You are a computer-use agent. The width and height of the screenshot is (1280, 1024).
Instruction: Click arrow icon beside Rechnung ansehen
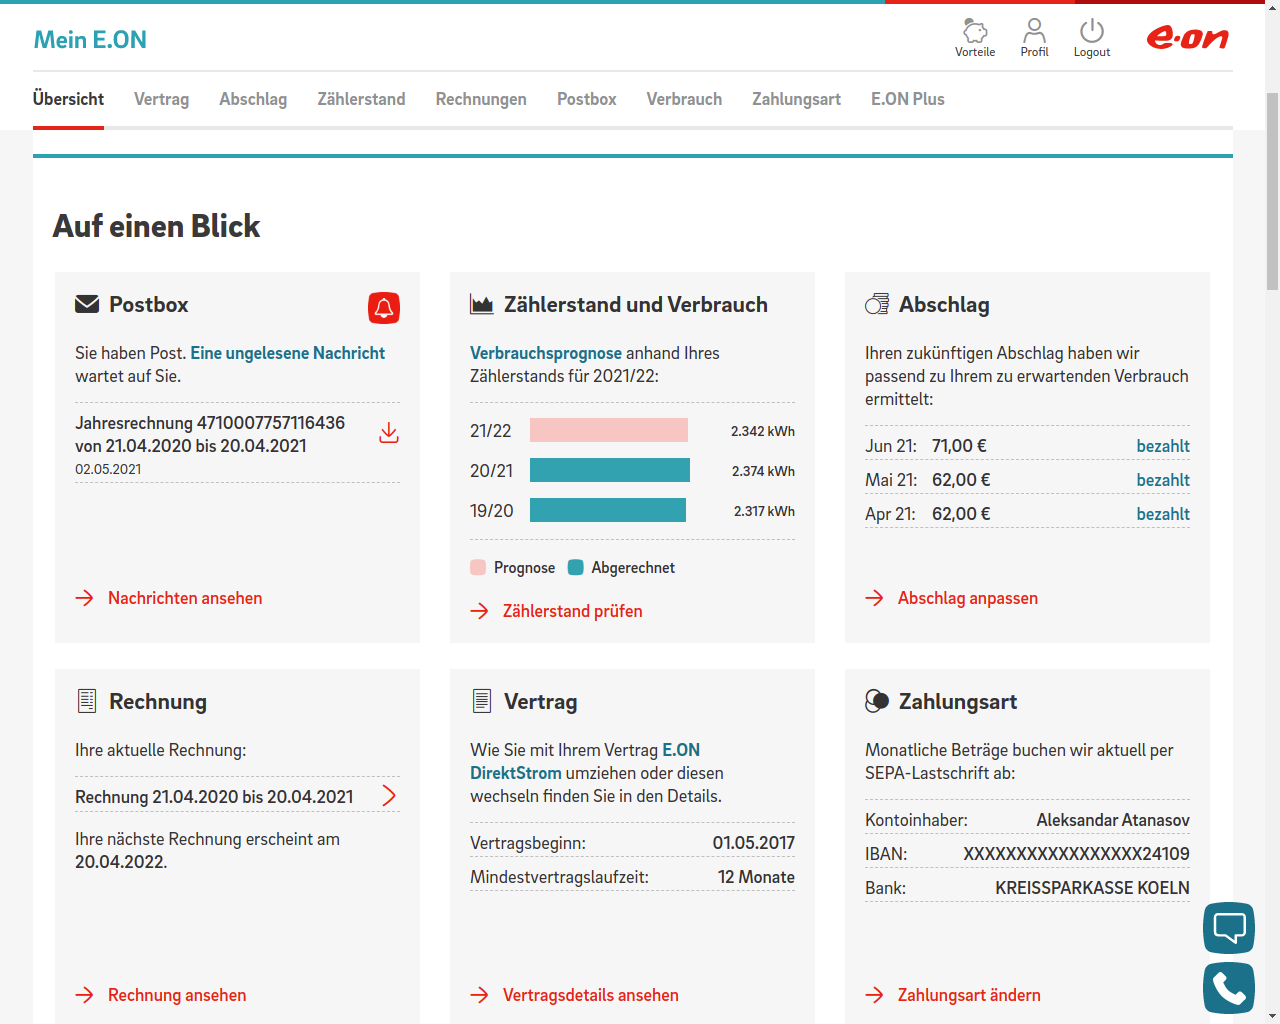85,995
